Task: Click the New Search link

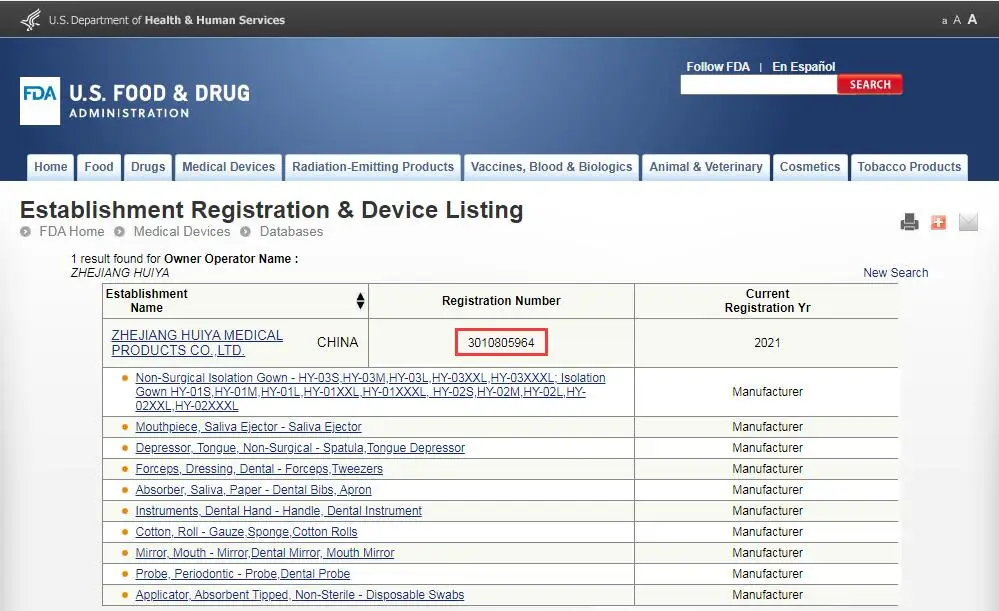Action: (895, 273)
